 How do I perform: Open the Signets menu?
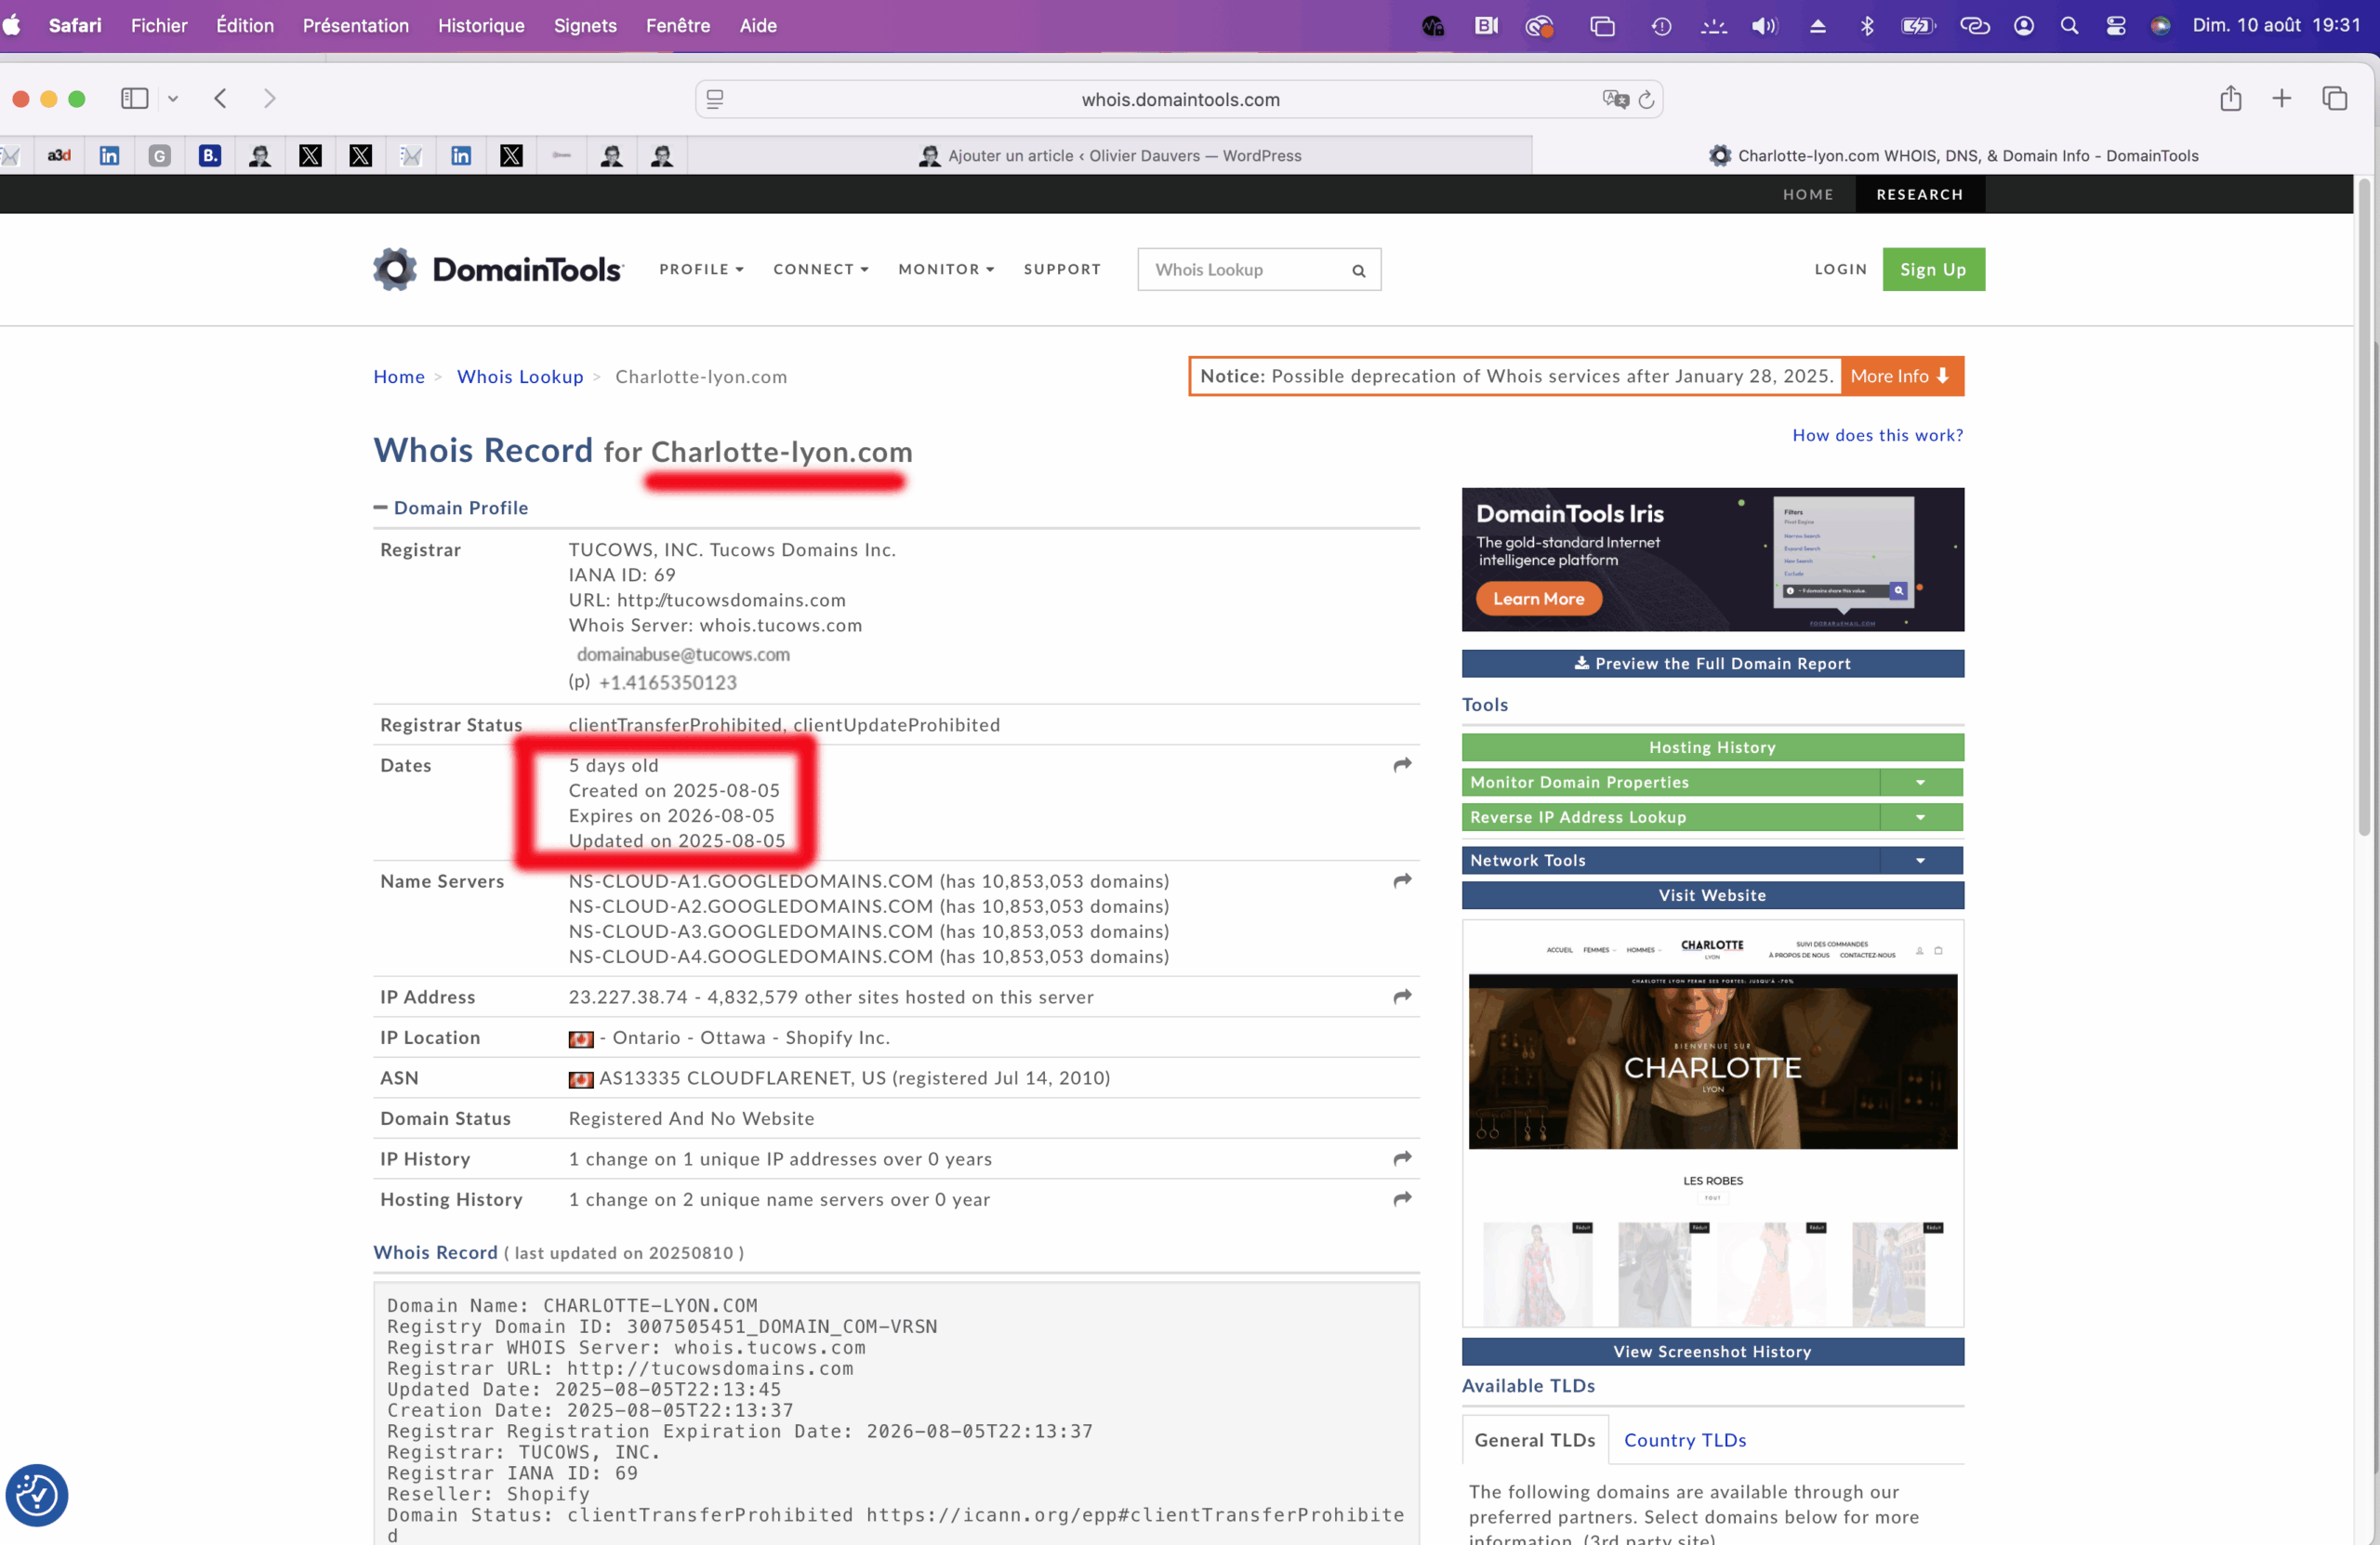coord(585,26)
